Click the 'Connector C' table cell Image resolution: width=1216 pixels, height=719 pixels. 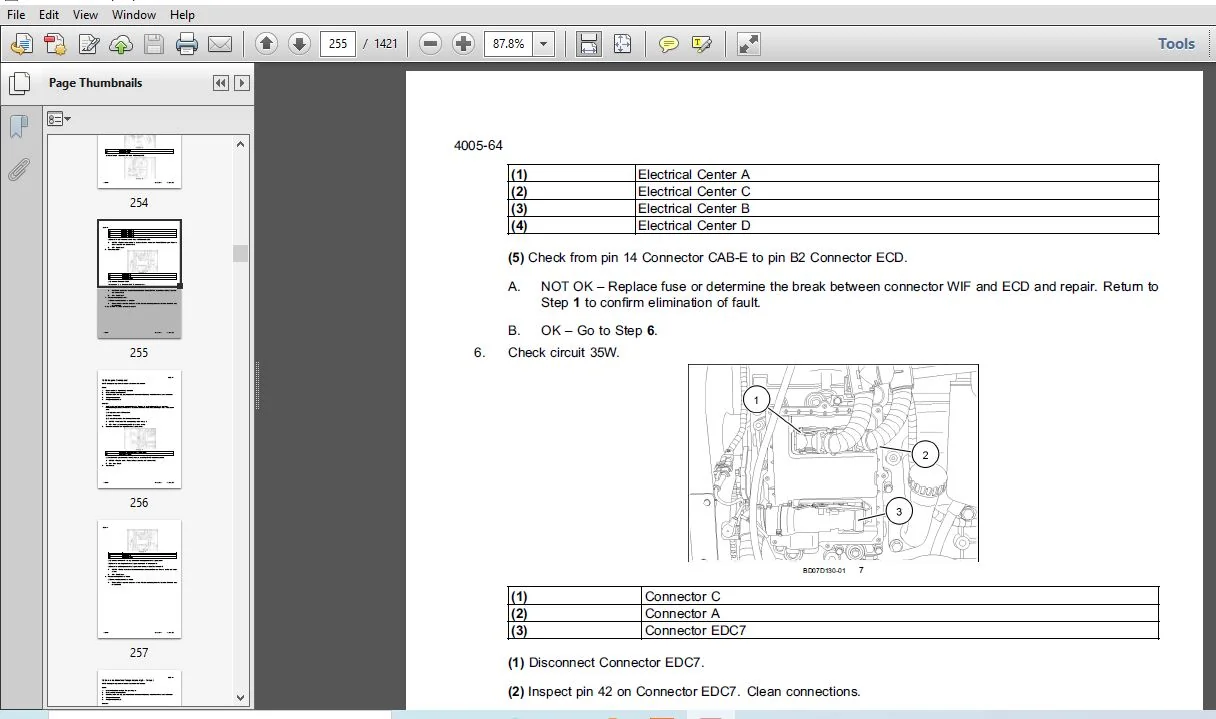click(x=900, y=596)
